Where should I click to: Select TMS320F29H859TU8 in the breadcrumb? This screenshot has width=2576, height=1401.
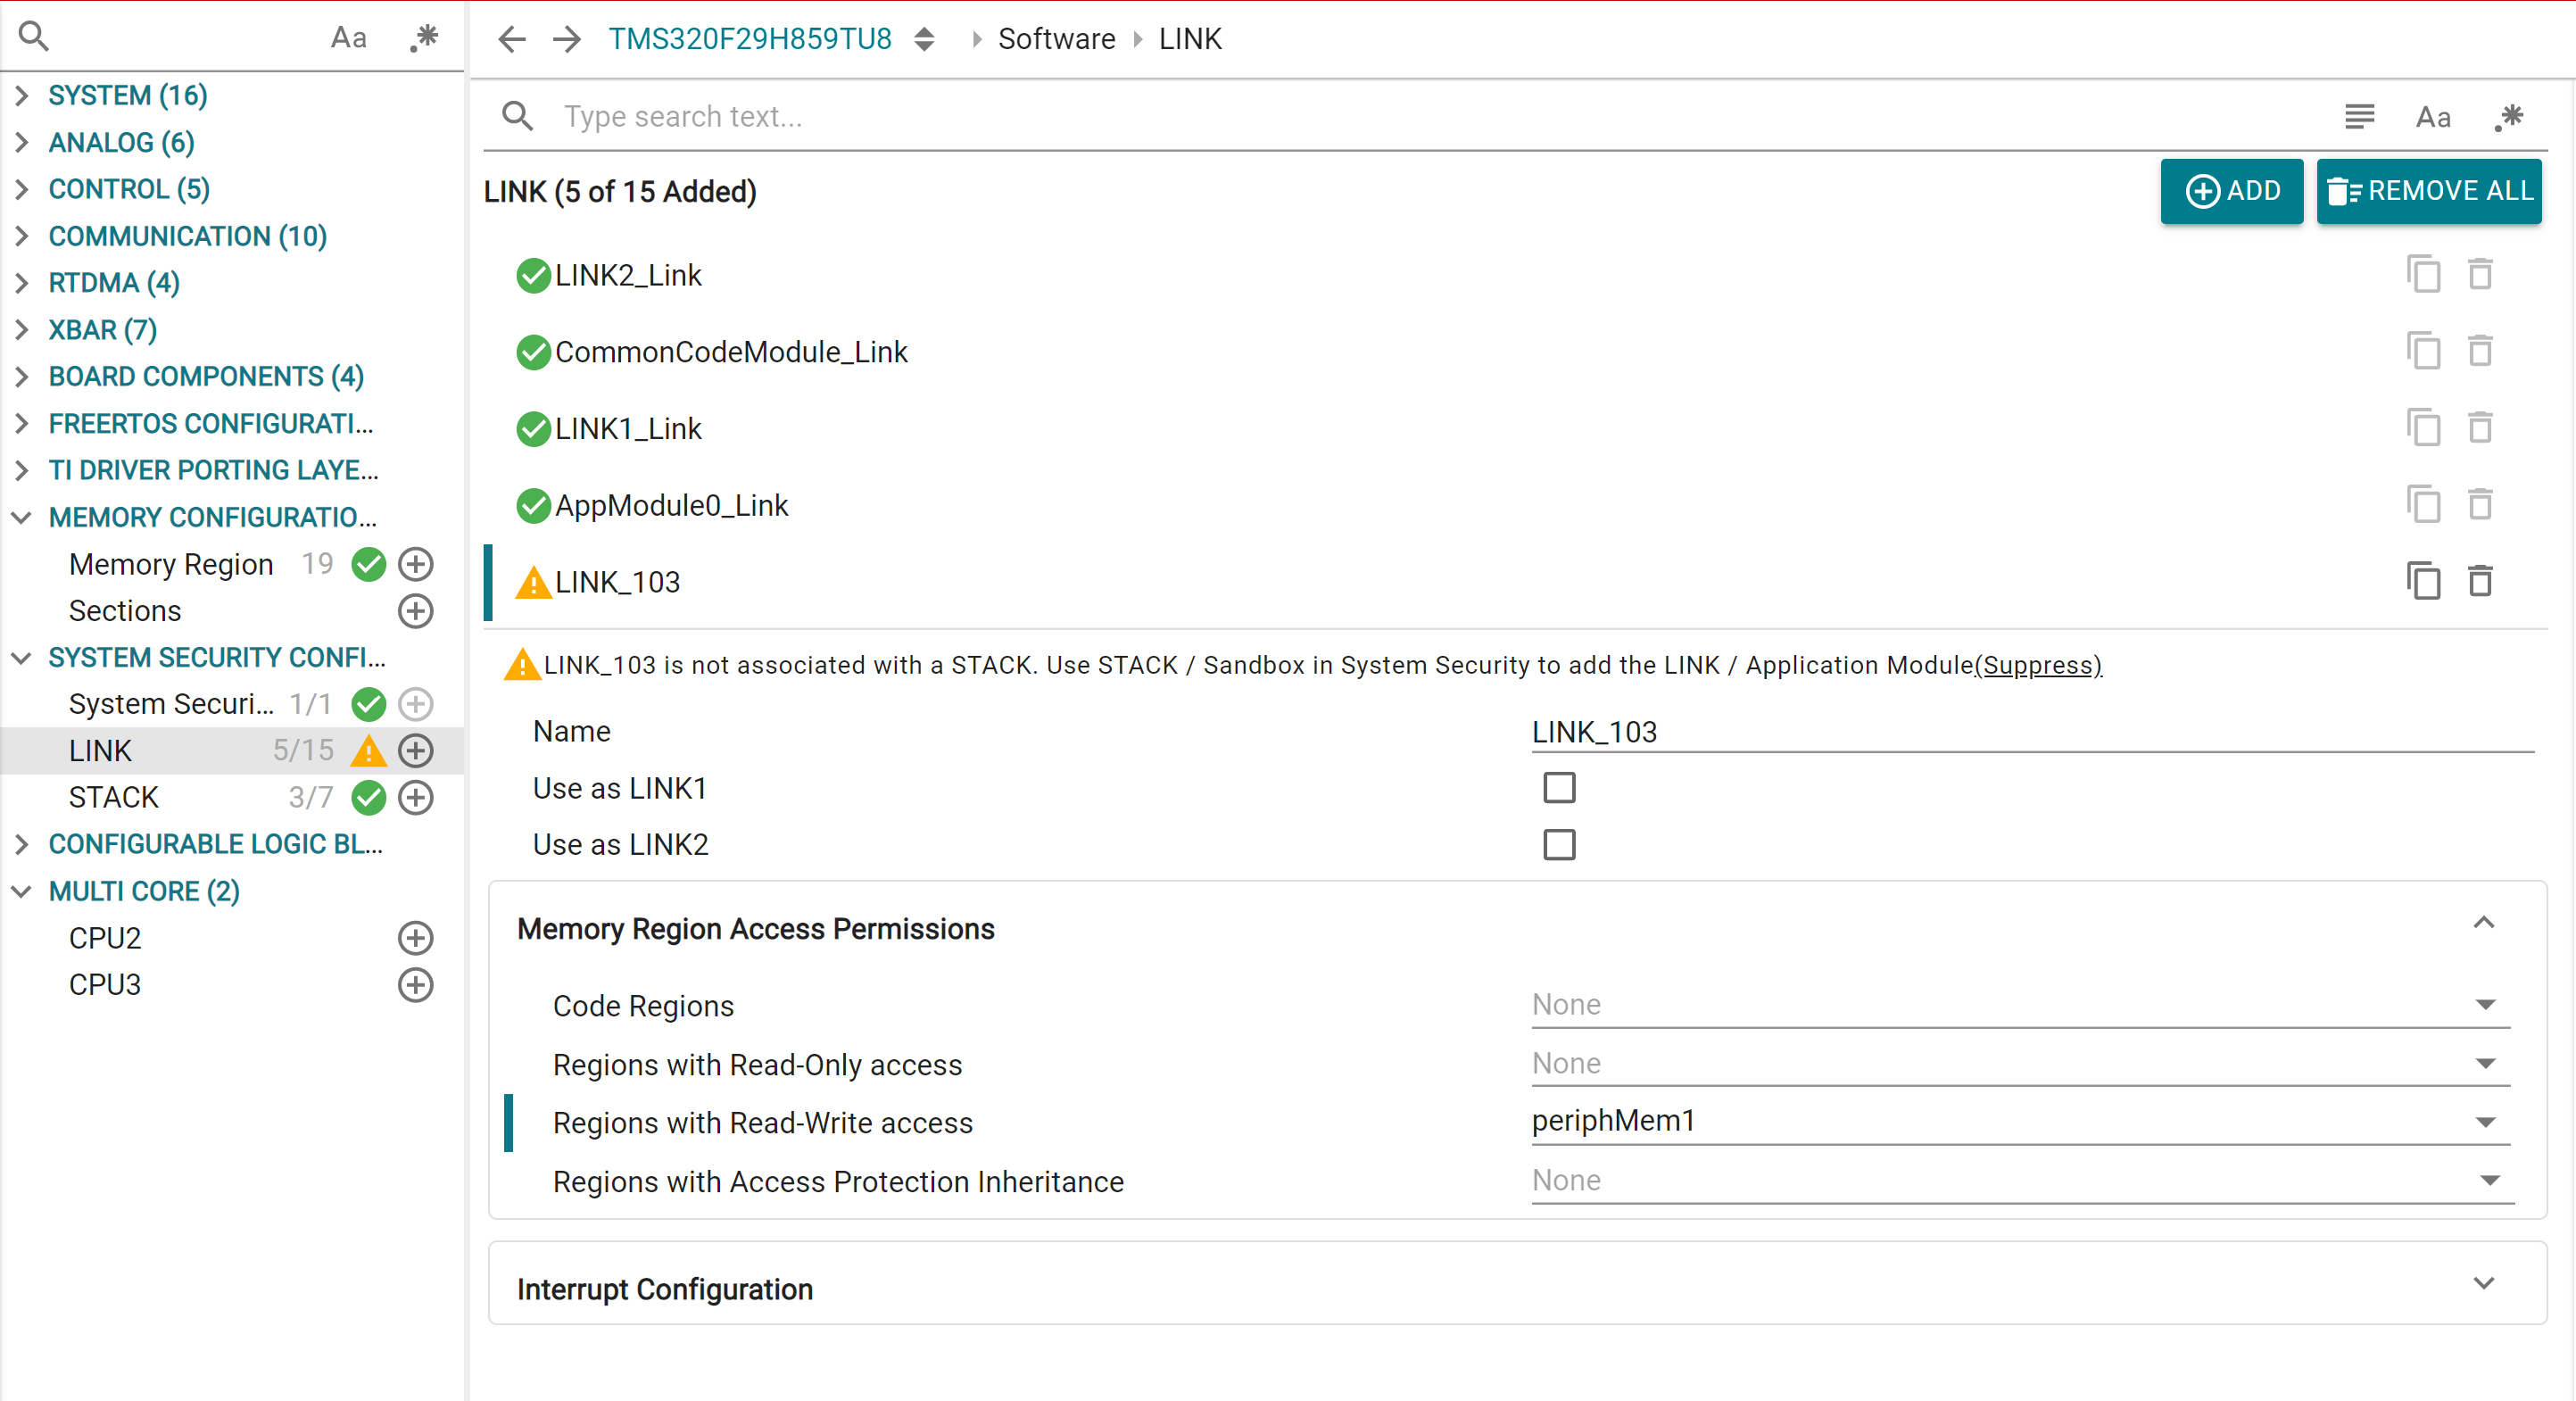point(750,39)
